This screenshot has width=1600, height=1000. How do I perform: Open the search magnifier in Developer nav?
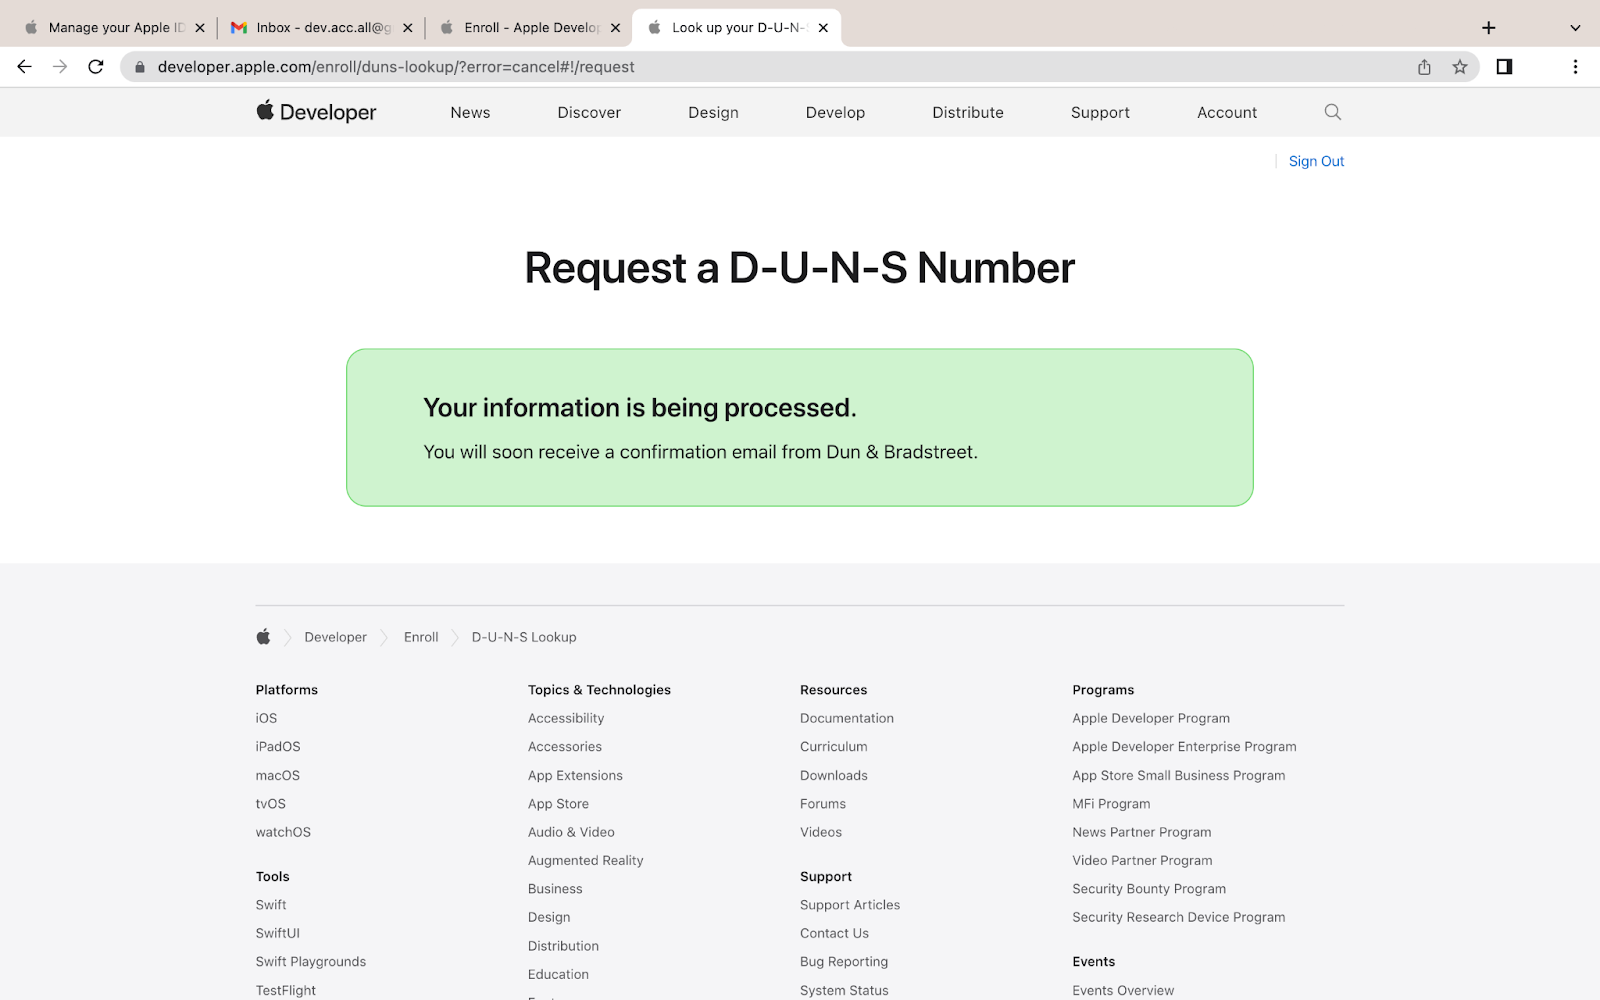point(1332,112)
